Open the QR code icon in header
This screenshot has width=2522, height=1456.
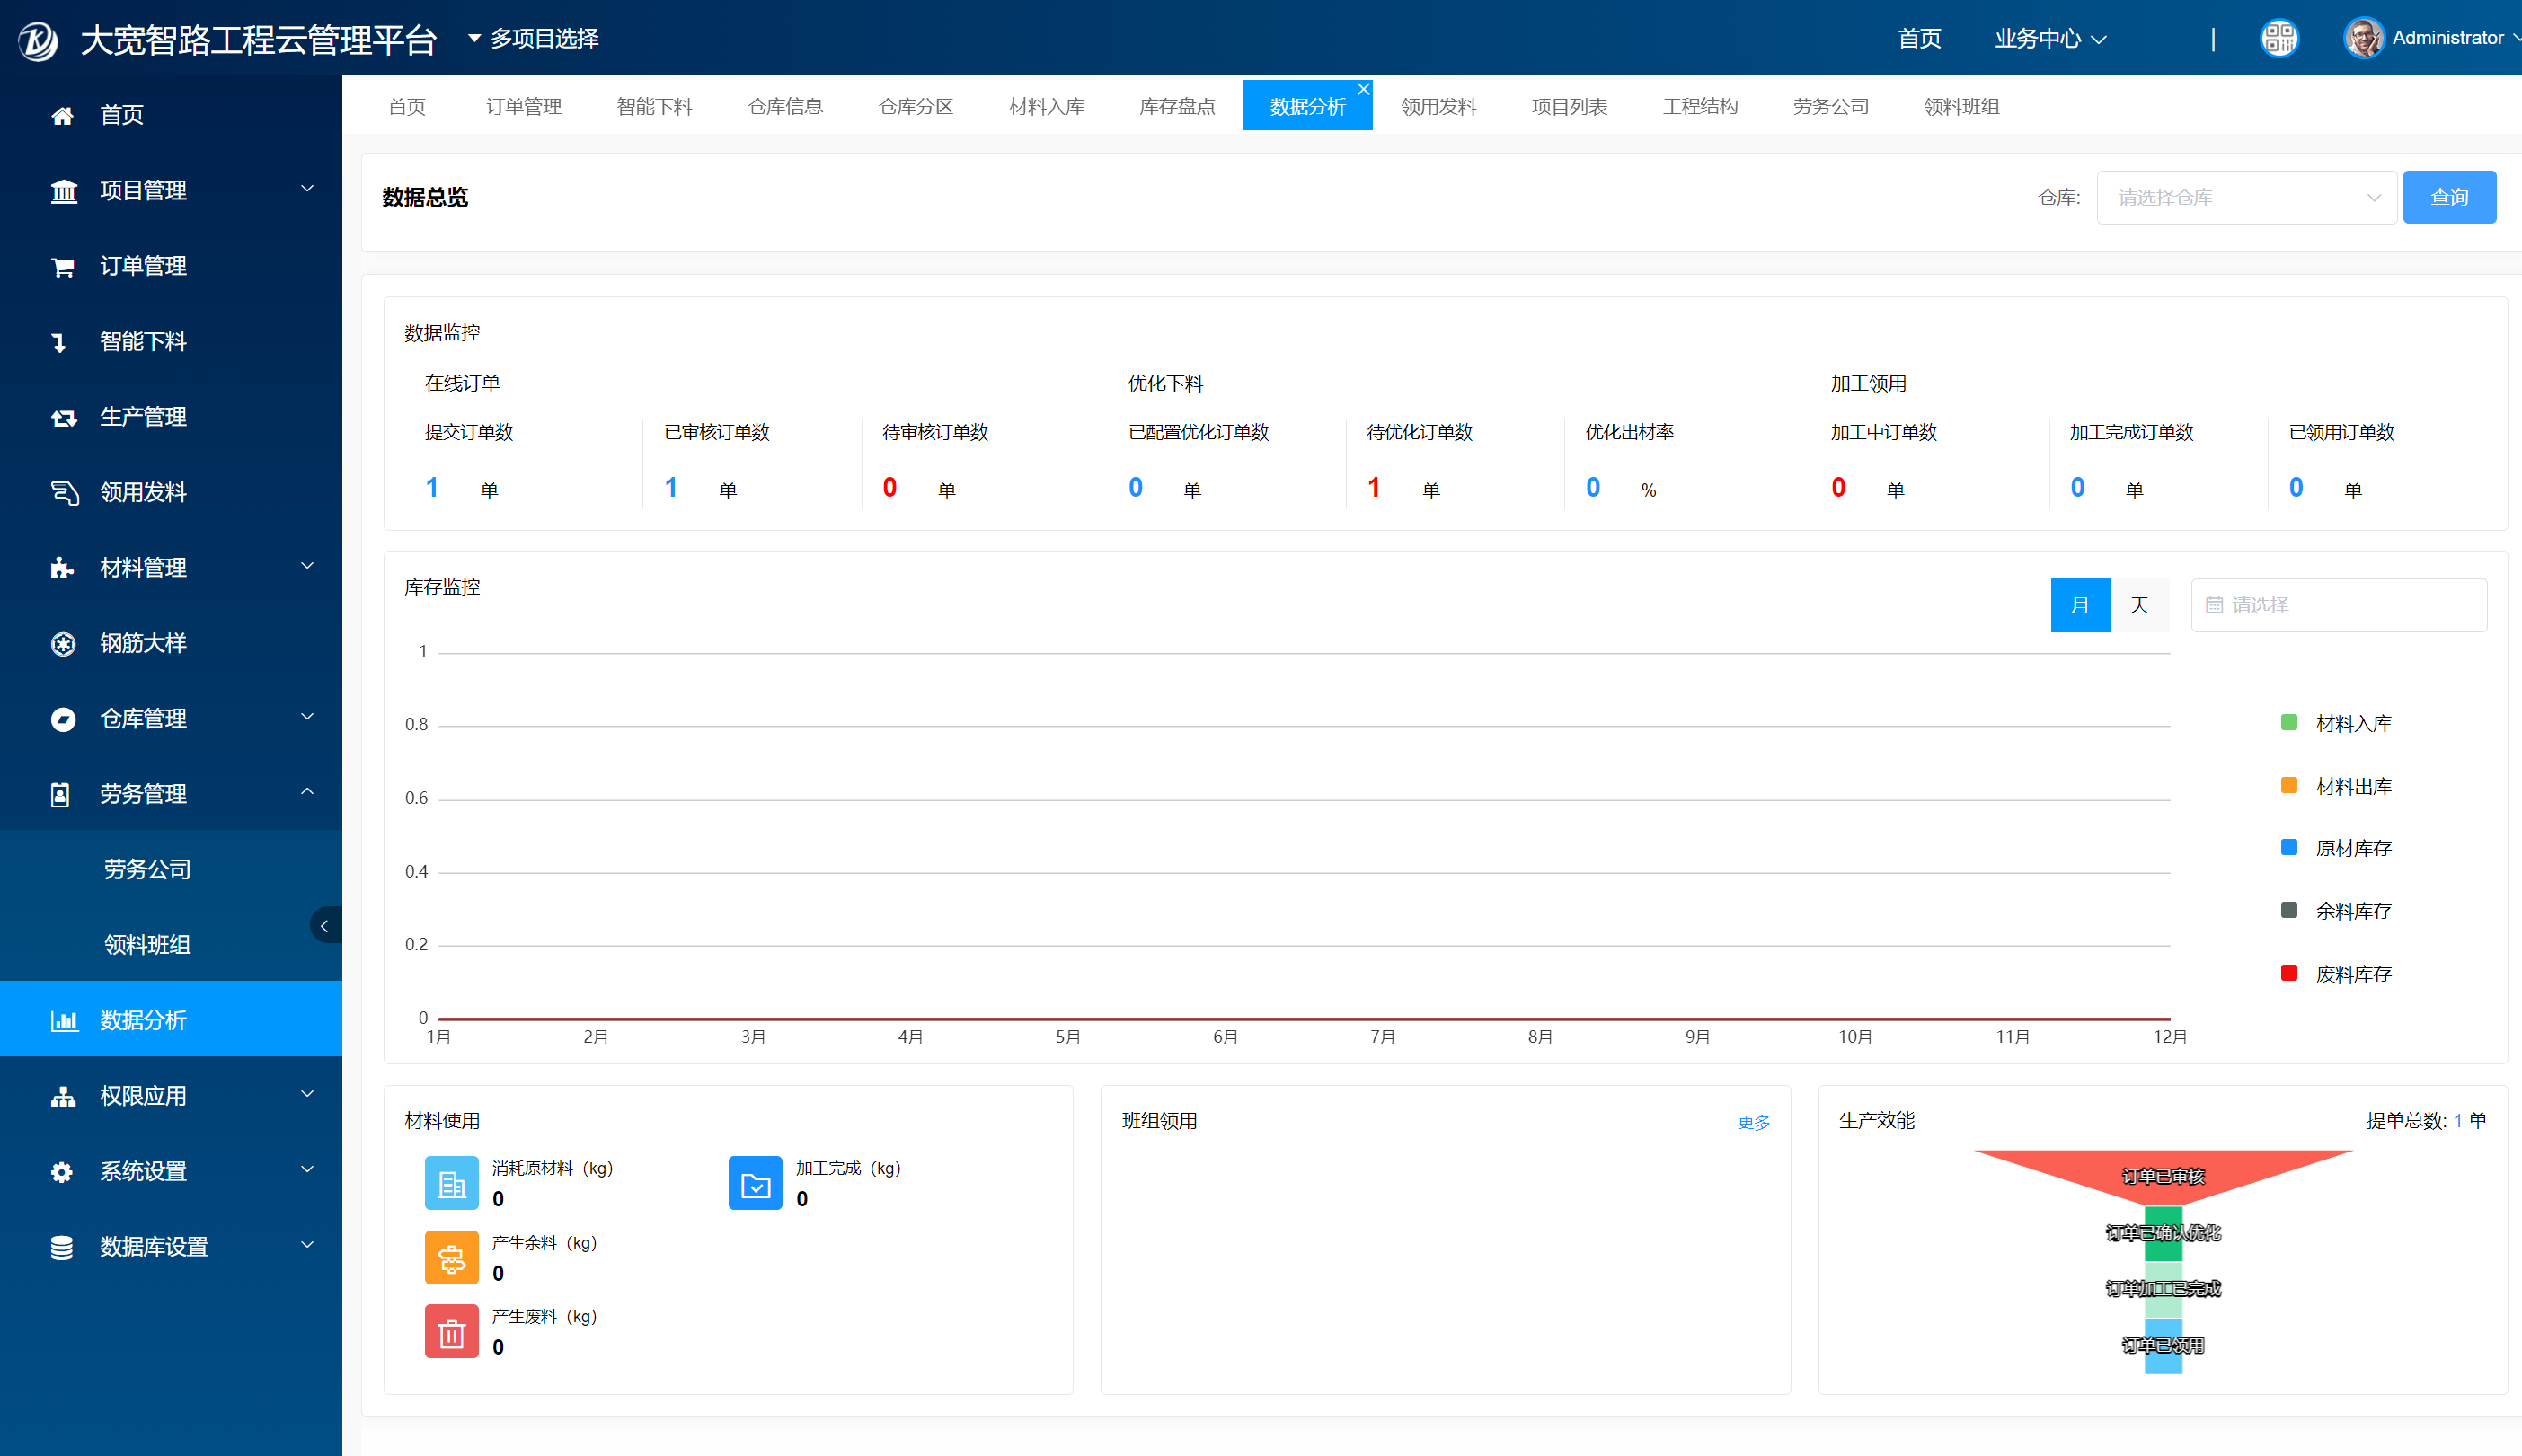[2279, 38]
